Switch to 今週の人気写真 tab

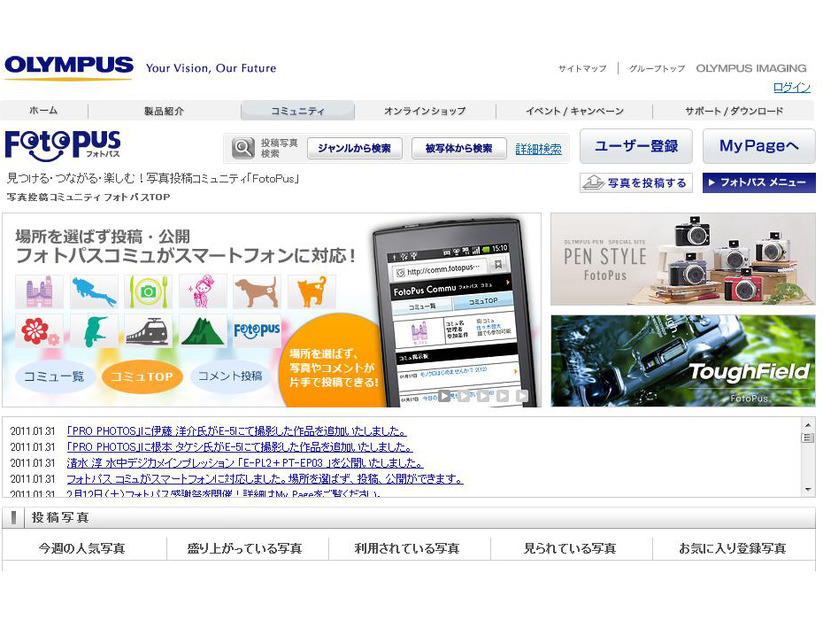coord(82,549)
